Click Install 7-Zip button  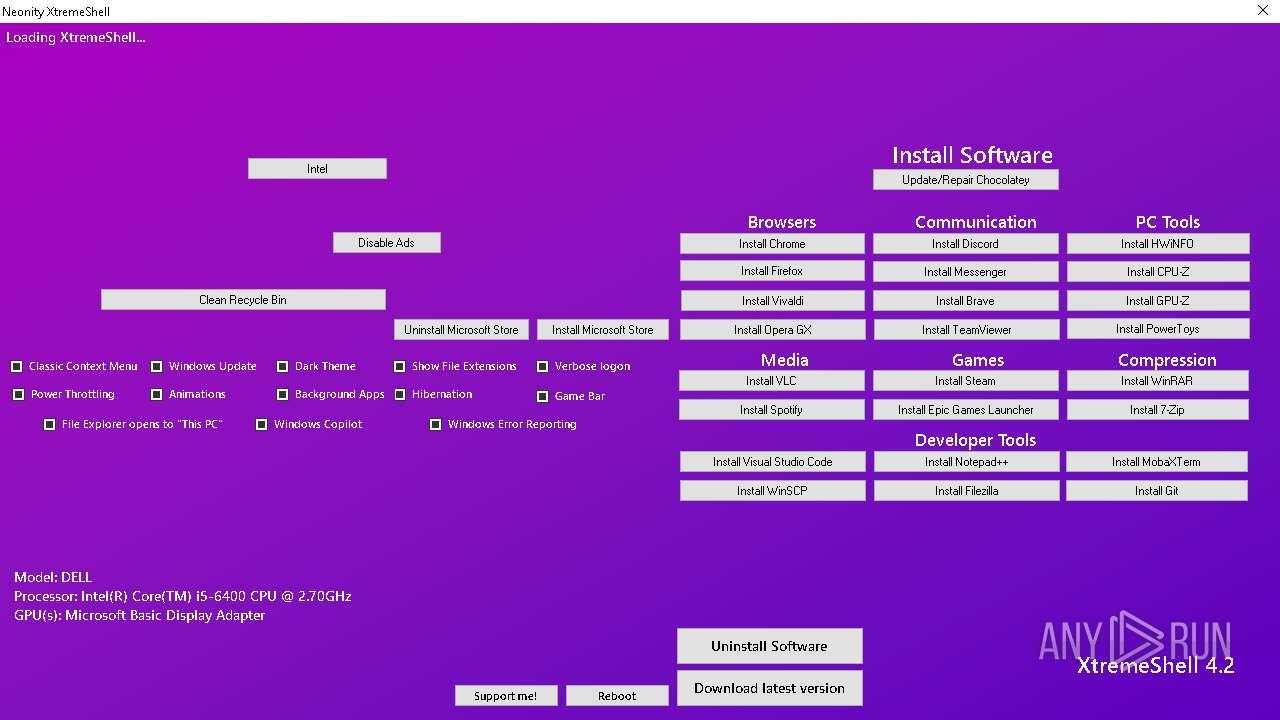[x=1157, y=410]
